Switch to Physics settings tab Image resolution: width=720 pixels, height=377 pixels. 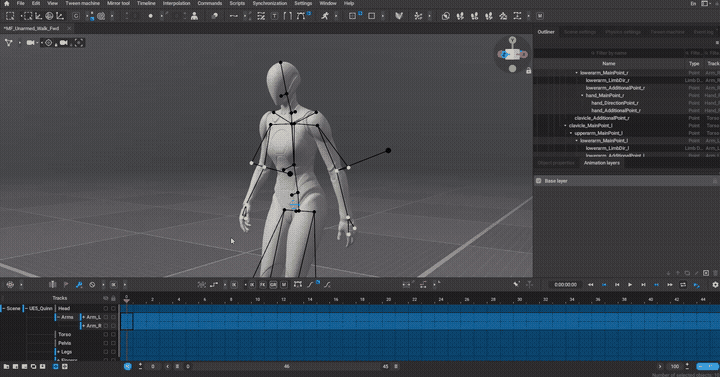623,32
